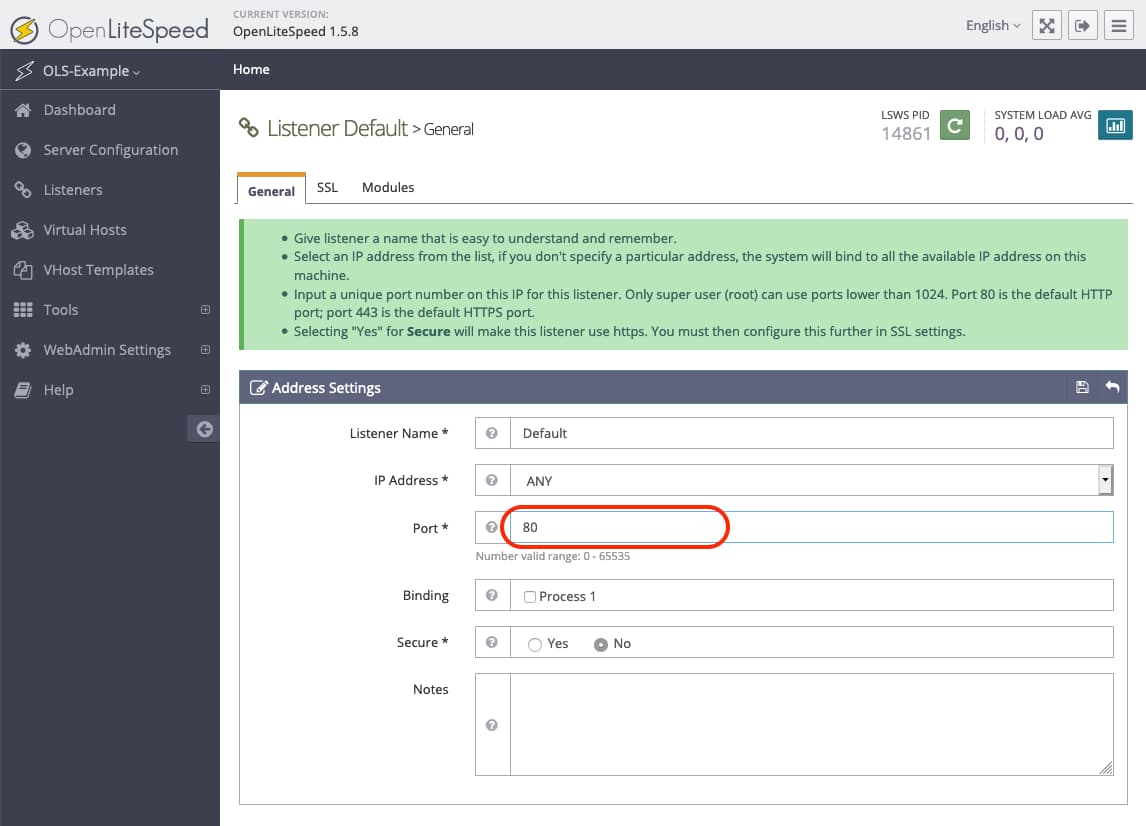Screen dimensions: 1146x826
Task: Switch to the Modules tab
Action: (388, 188)
